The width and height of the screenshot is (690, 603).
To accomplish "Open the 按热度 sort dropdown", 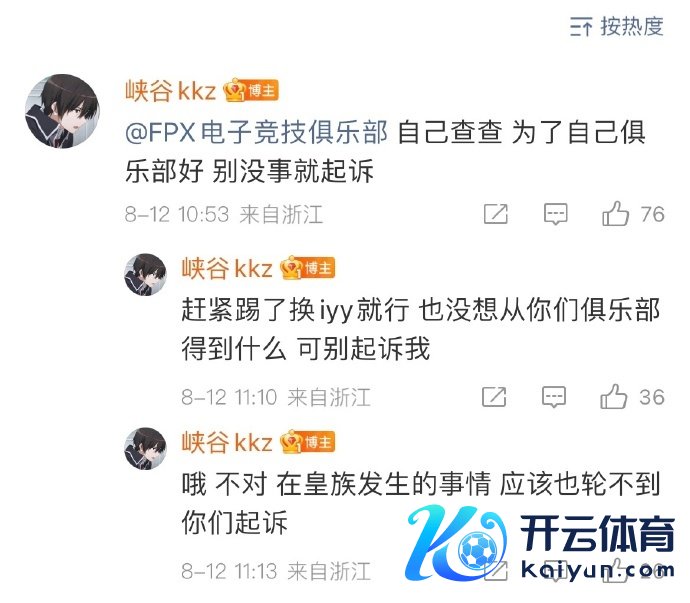I will pos(617,26).
